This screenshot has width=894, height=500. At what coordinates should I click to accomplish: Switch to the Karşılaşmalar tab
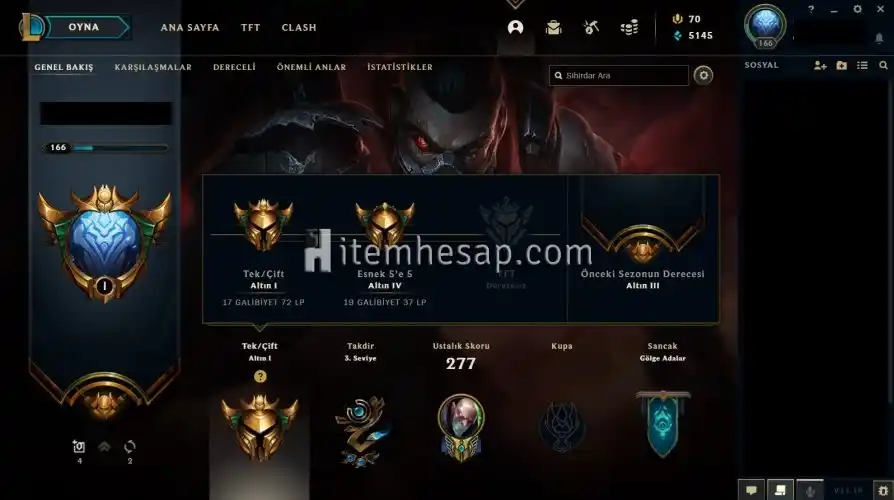click(153, 67)
